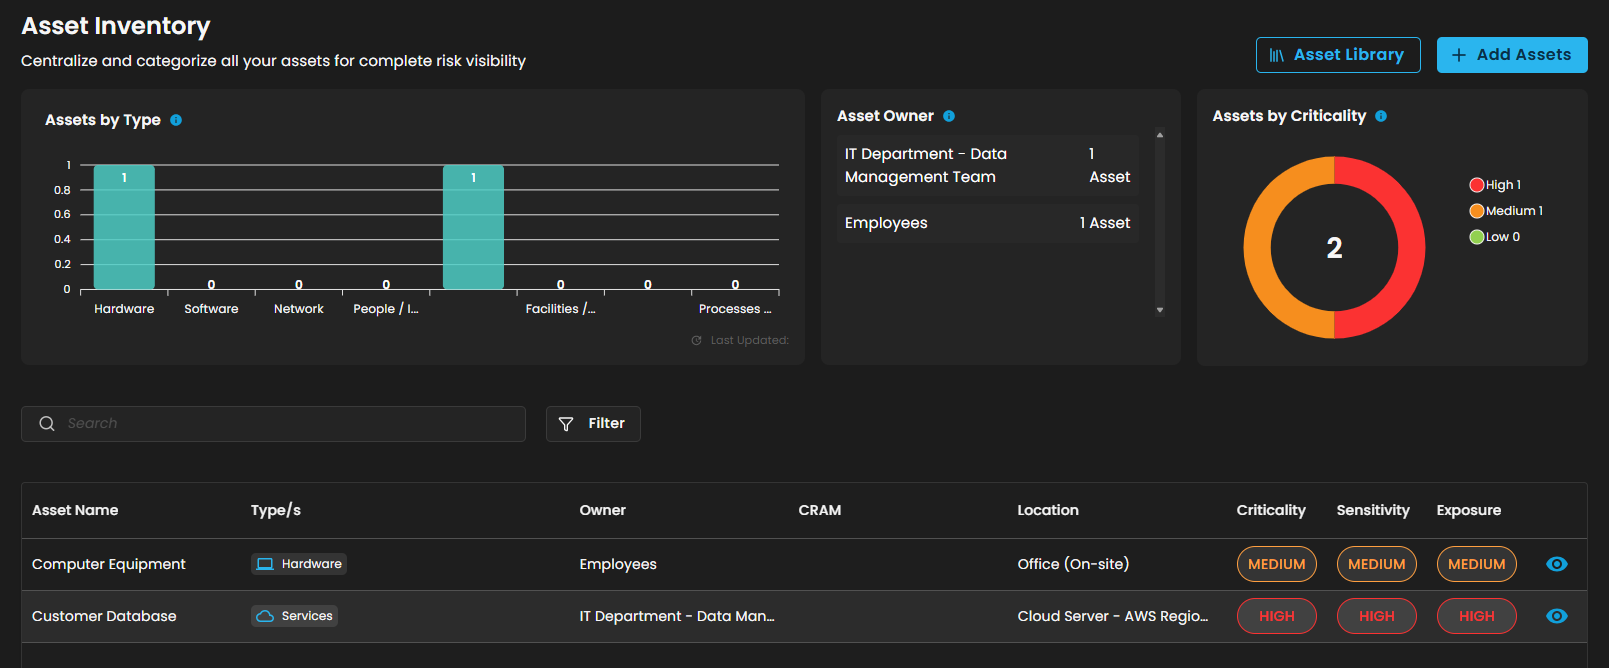View Computer Equipment details via eye icon
The image size is (1609, 668).
point(1556,564)
